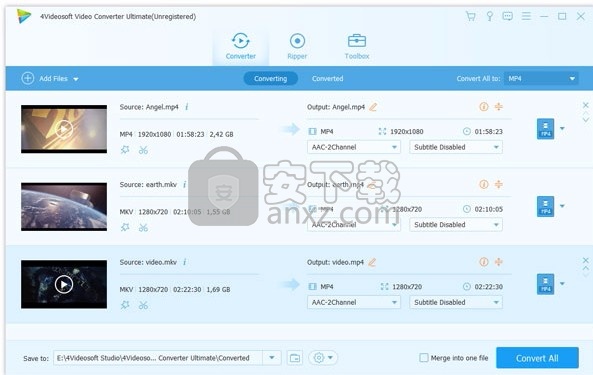Click the compress icon for video.mp4

point(499,262)
